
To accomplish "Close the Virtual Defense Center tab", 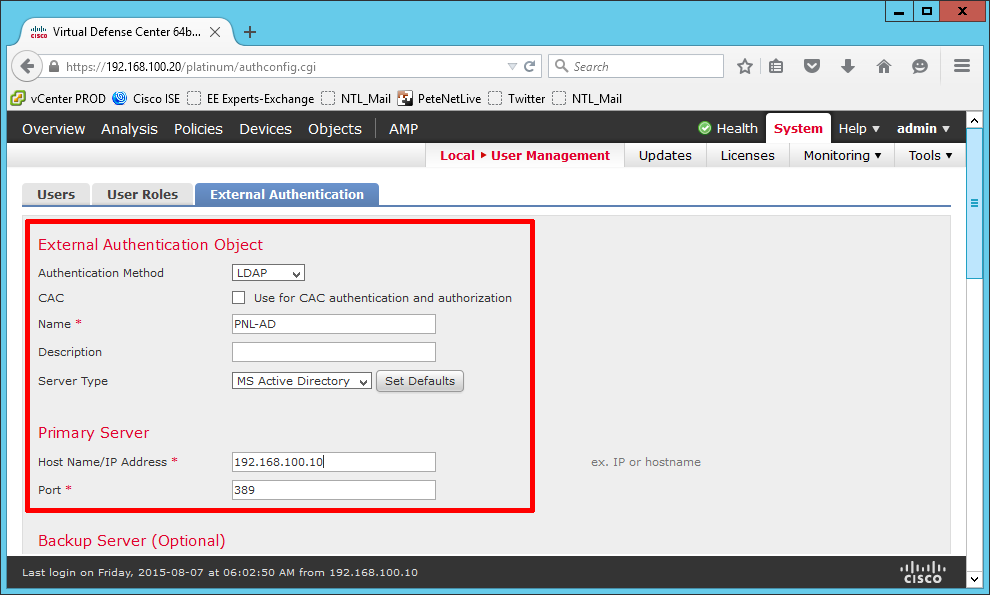I will click(215, 32).
